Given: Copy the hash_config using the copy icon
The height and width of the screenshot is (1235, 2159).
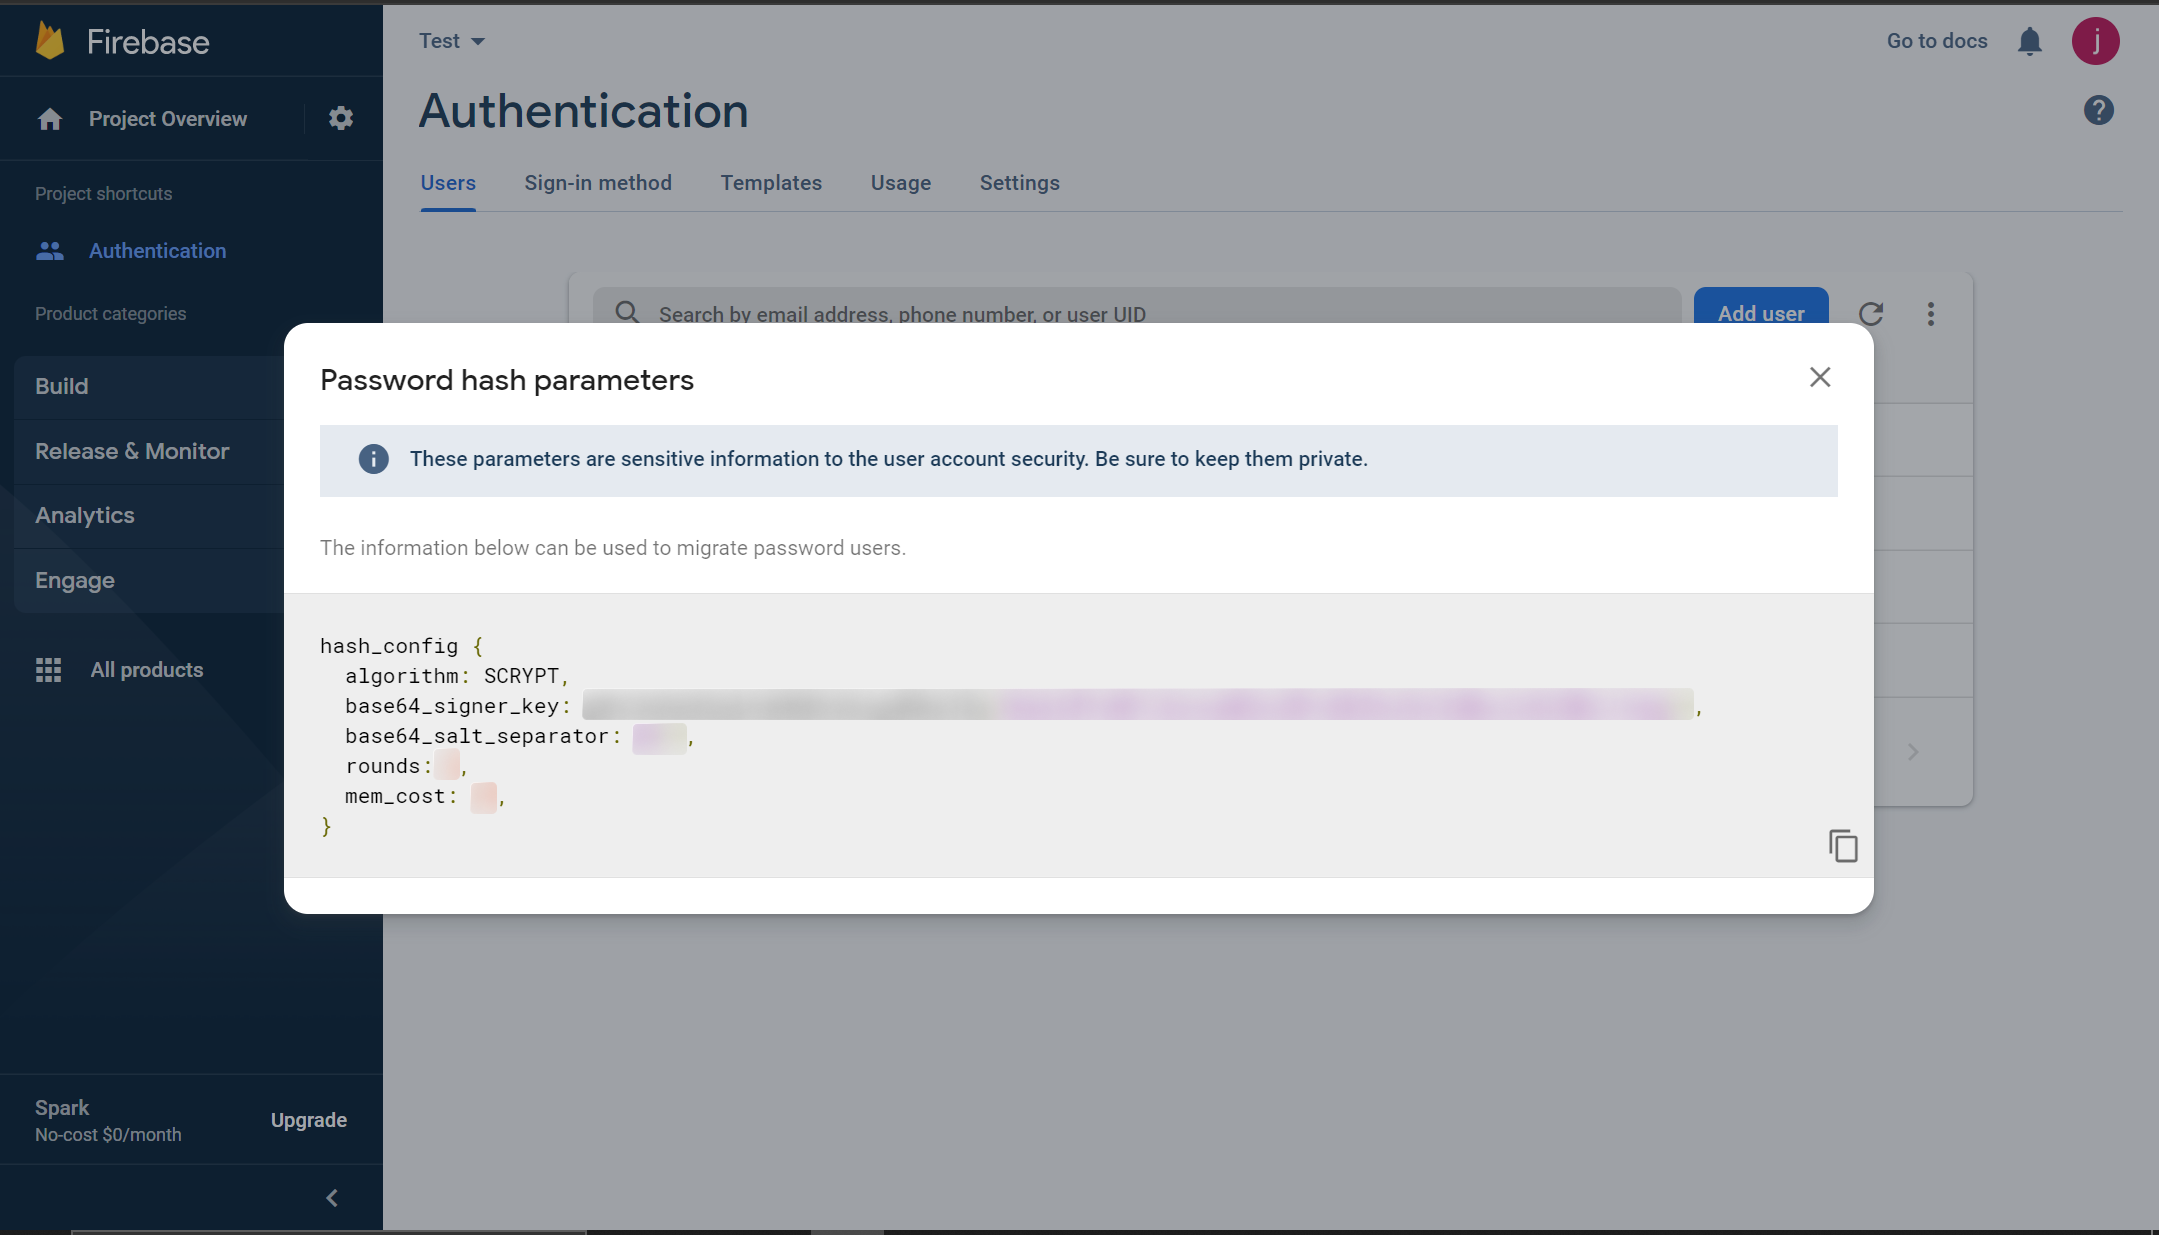Looking at the screenshot, I should (1843, 845).
